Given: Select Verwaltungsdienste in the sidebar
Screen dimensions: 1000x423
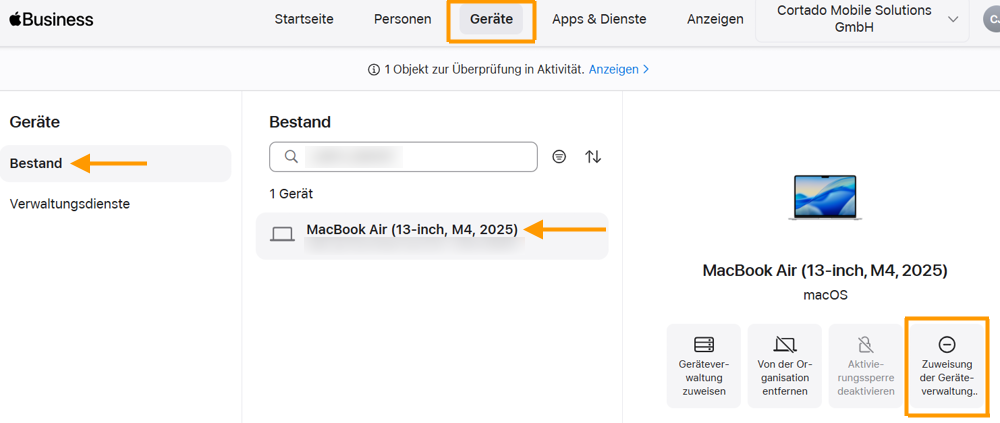Looking at the screenshot, I should pos(70,204).
